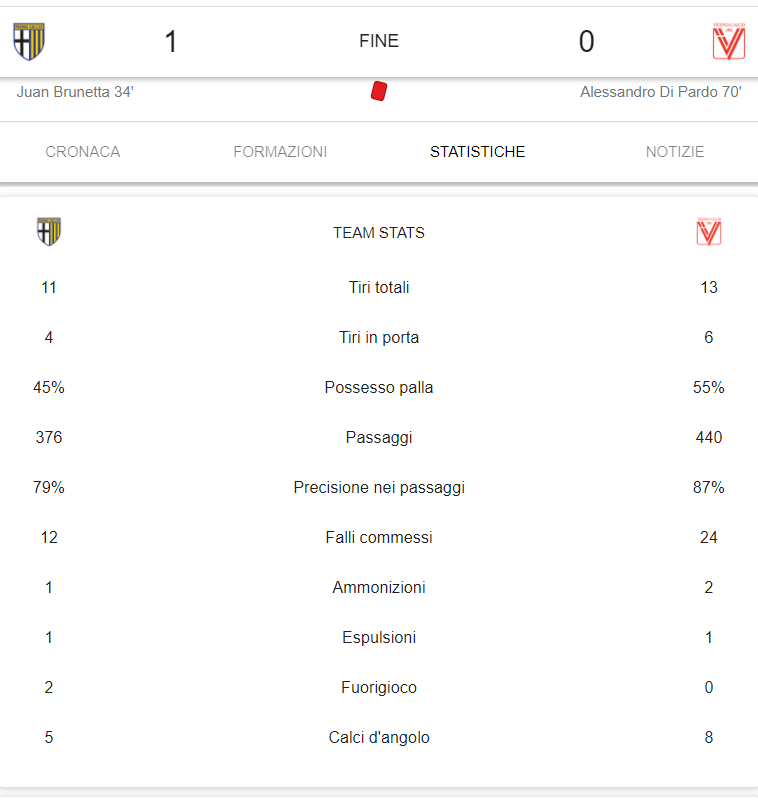
Task: Click Parma's score of 1
Action: point(171,42)
